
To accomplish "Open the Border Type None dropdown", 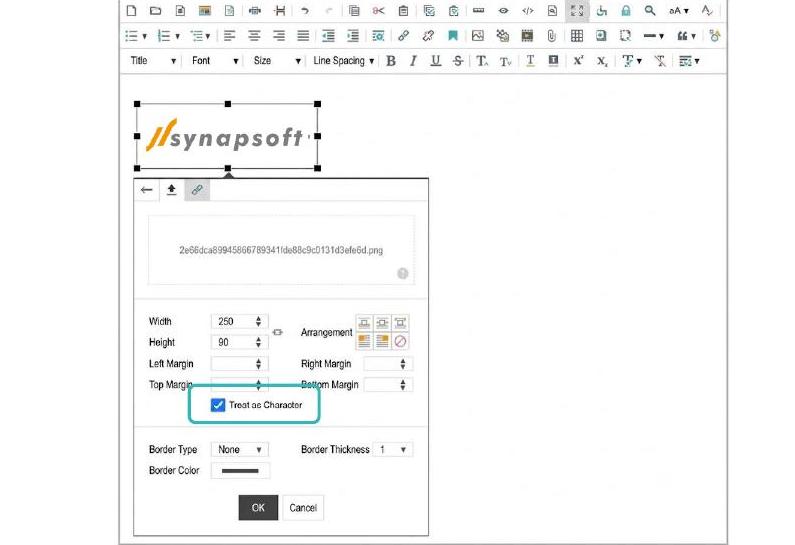I will 239,449.
